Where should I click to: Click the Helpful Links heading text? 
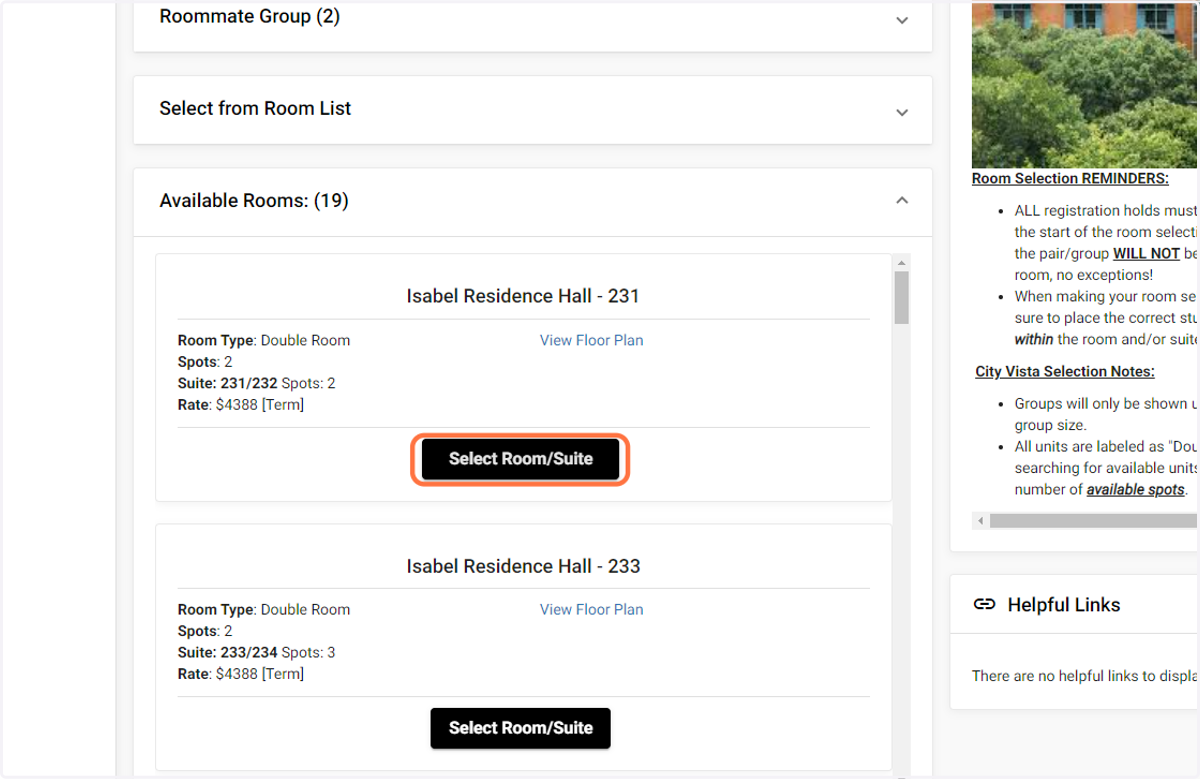coord(1064,605)
